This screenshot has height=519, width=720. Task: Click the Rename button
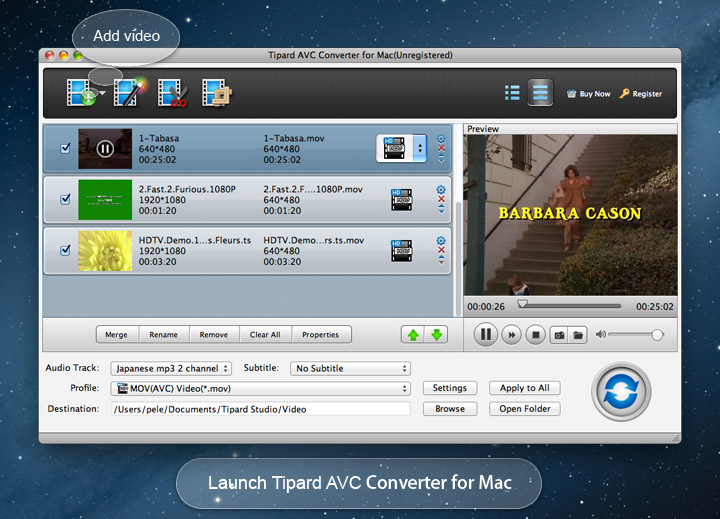tap(164, 334)
